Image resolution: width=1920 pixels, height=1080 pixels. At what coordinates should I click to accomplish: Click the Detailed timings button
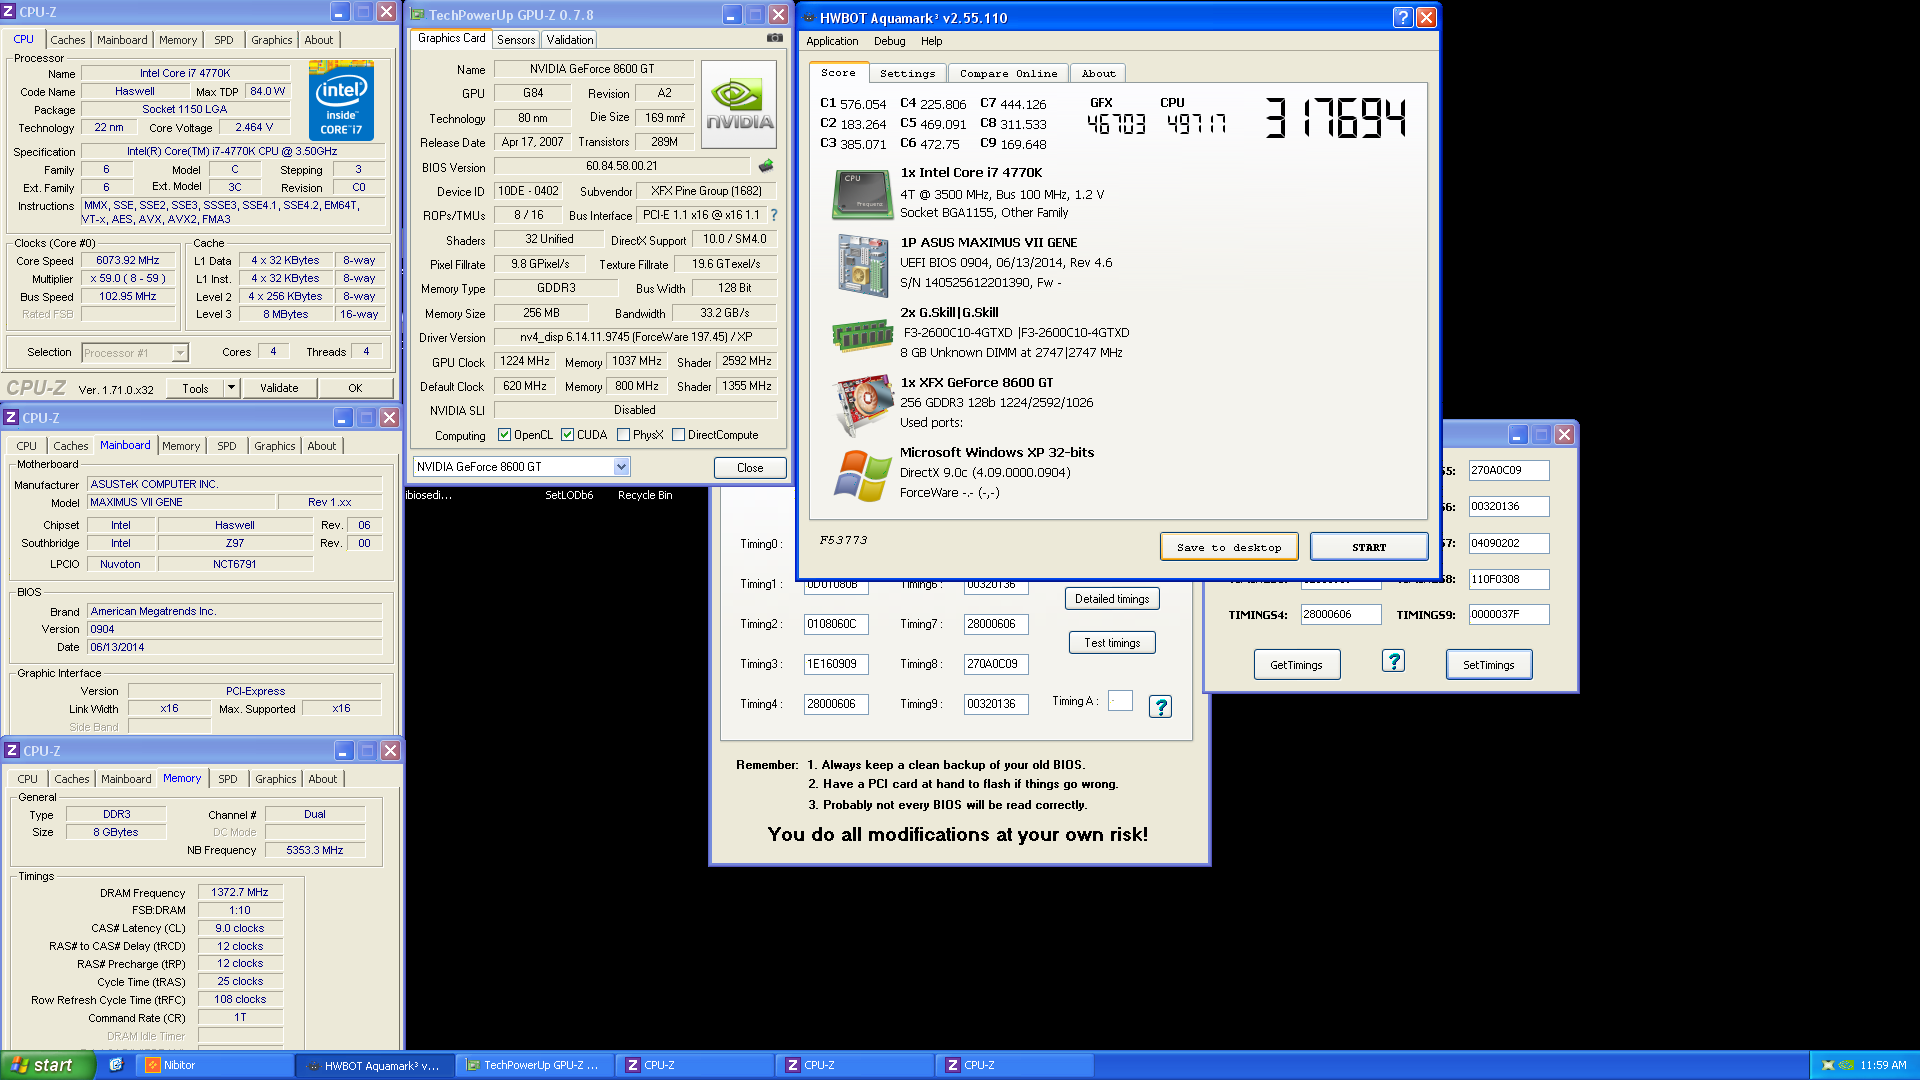point(1111,599)
